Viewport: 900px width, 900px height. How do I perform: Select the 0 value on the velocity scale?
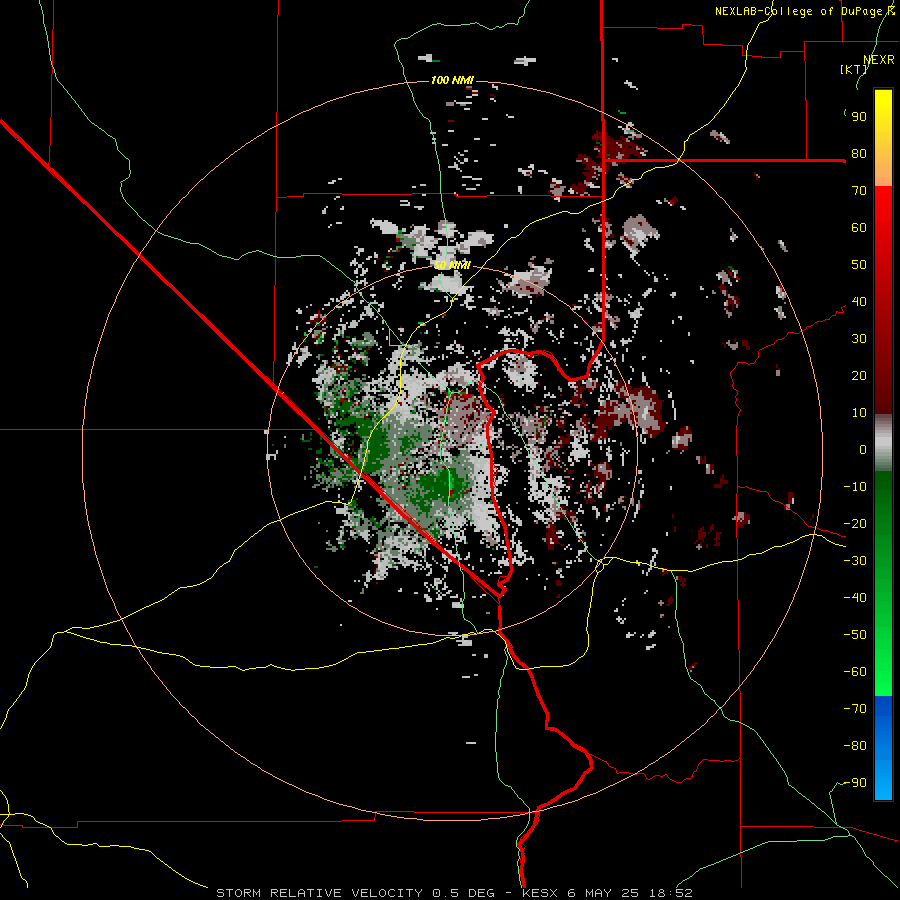point(863,450)
